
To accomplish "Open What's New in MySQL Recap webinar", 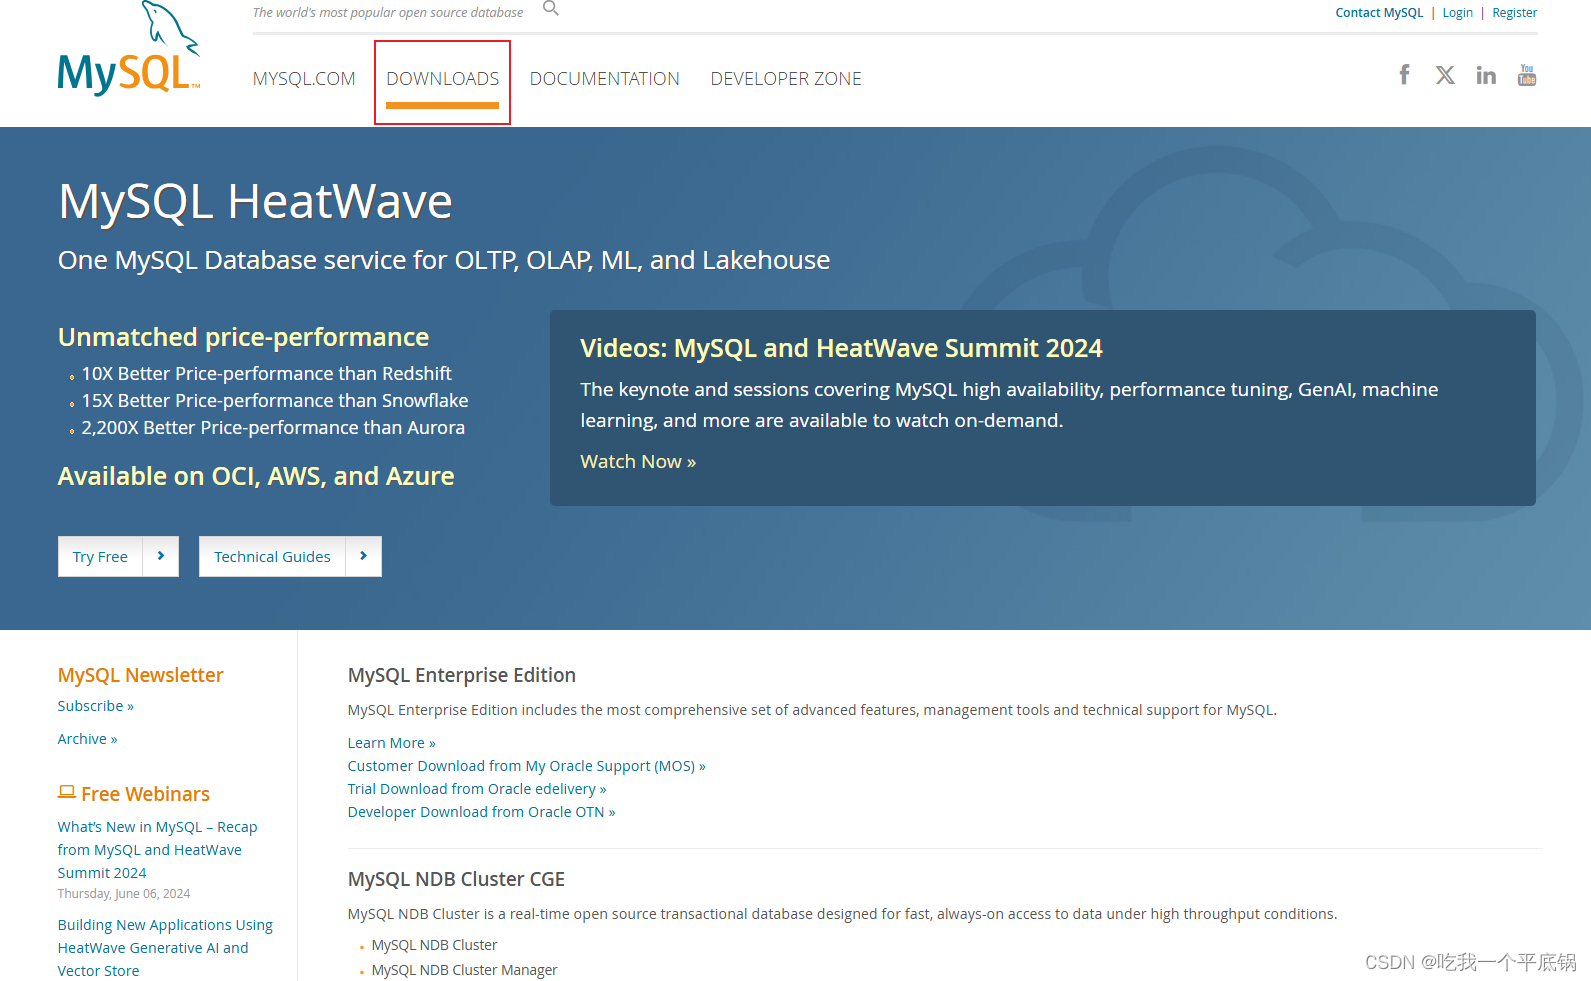I will (157, 850).
